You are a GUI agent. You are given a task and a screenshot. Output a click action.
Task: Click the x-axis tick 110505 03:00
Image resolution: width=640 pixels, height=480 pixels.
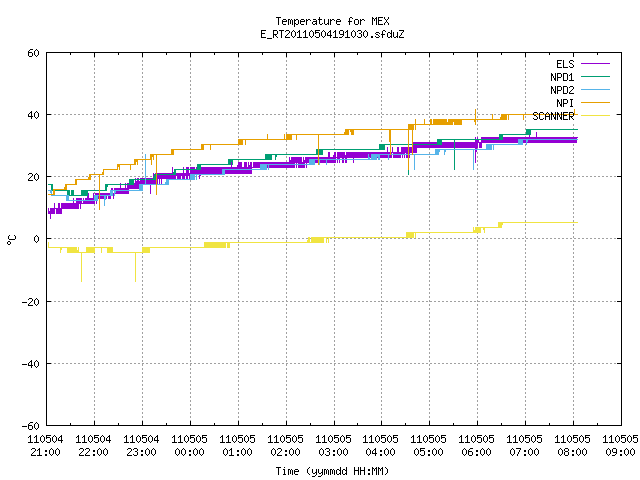coord(333,446)
